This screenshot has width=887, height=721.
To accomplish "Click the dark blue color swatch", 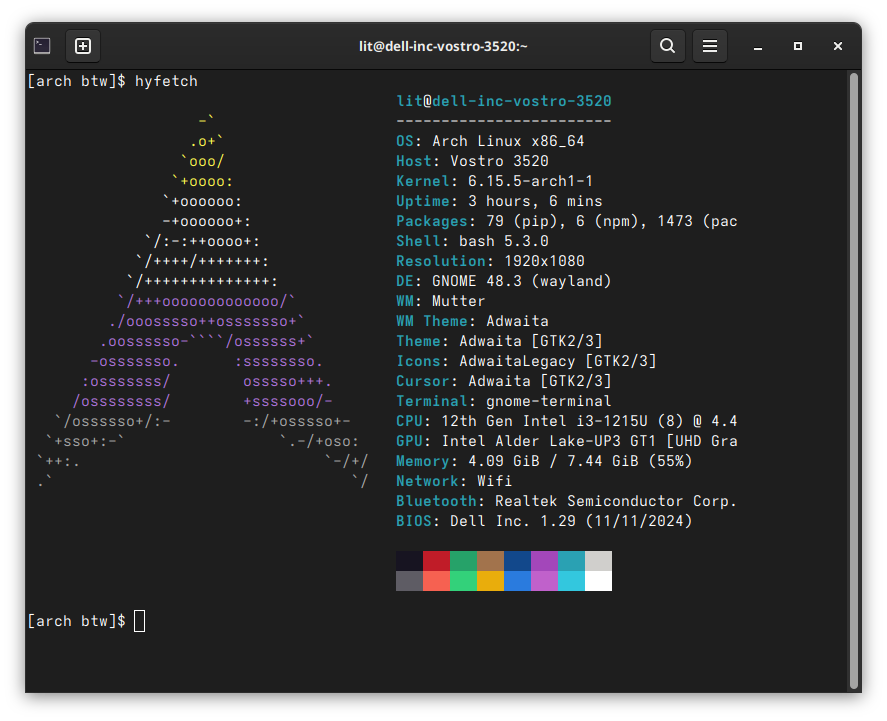I will [518, 561].
